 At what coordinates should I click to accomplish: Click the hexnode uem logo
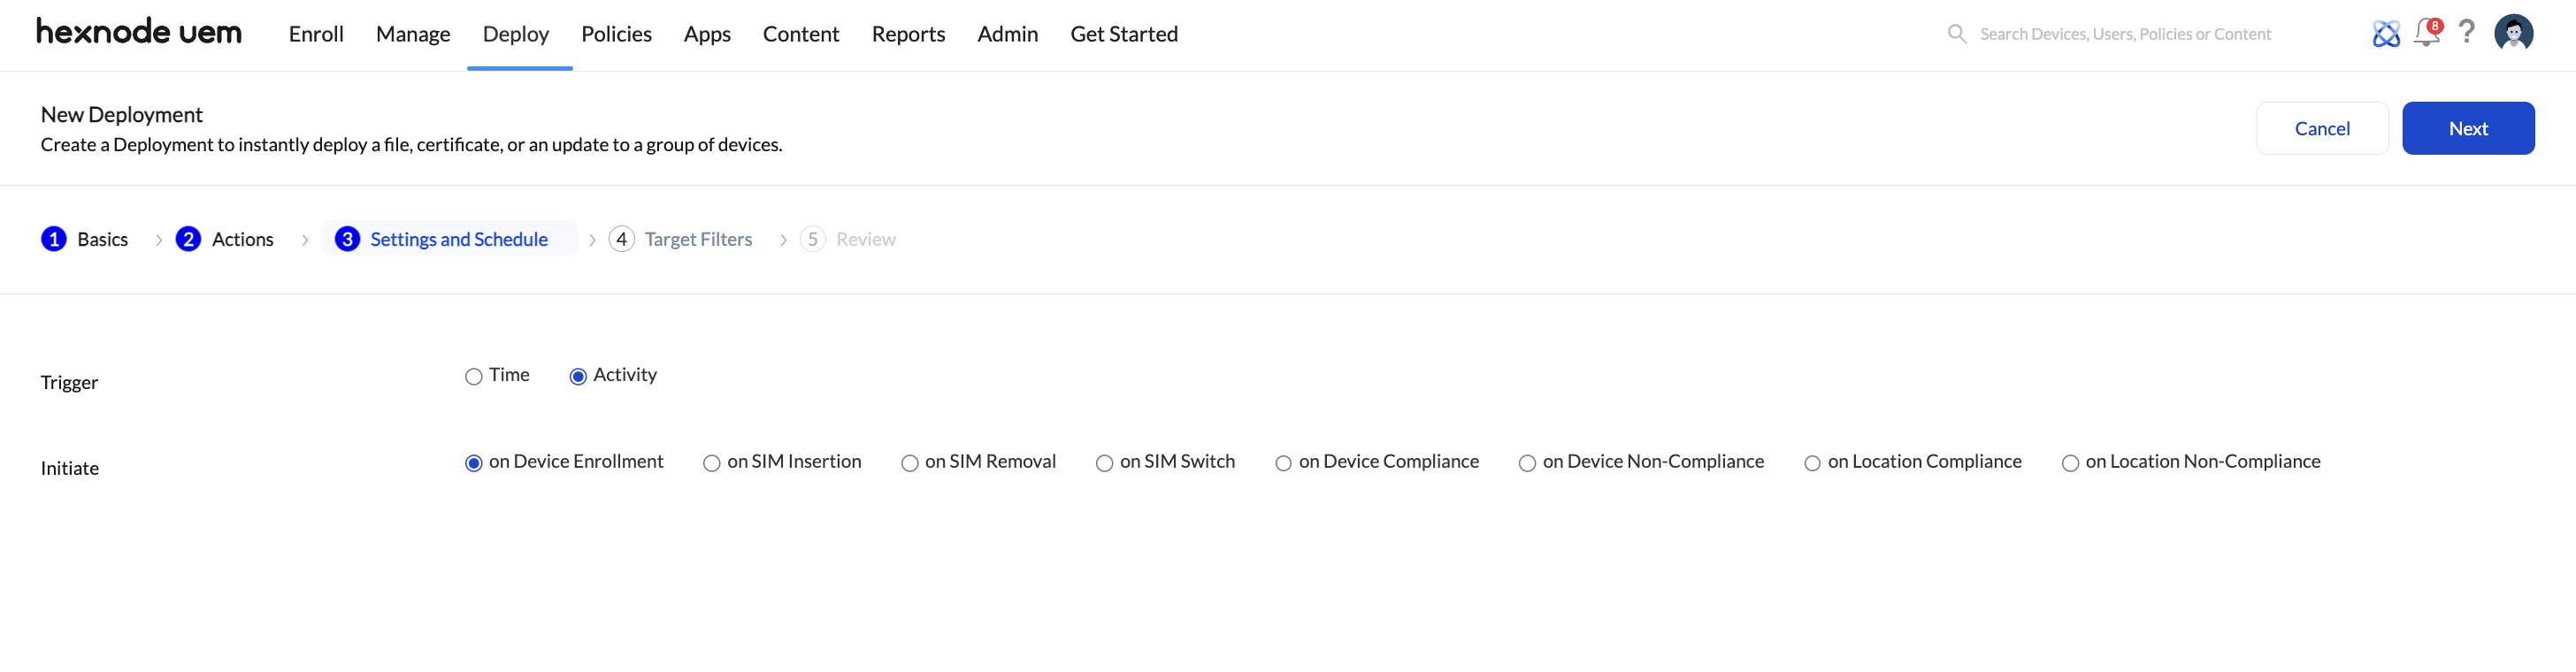pyautogui.click(x=139, y=32)
